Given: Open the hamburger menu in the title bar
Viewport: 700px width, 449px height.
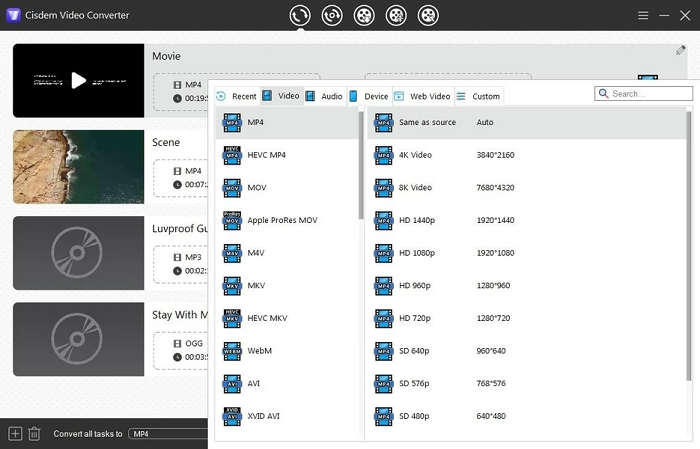Looking at the screenshot, I should pos(643,16).
